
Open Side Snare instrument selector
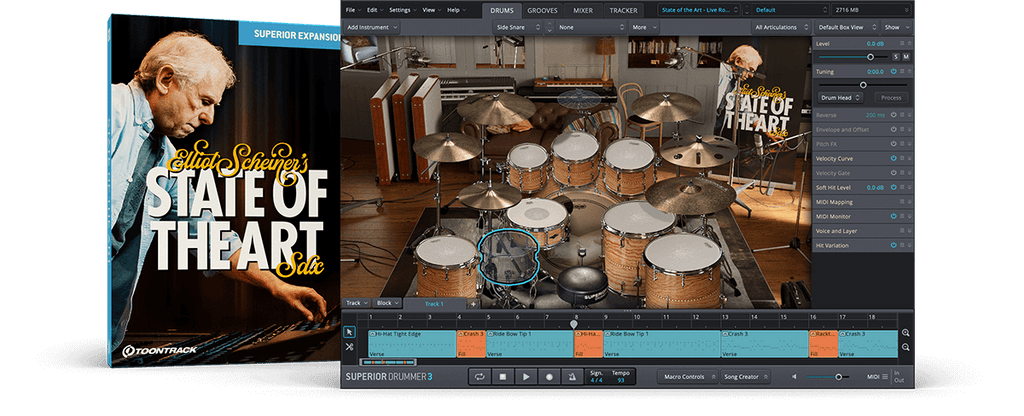519,27
